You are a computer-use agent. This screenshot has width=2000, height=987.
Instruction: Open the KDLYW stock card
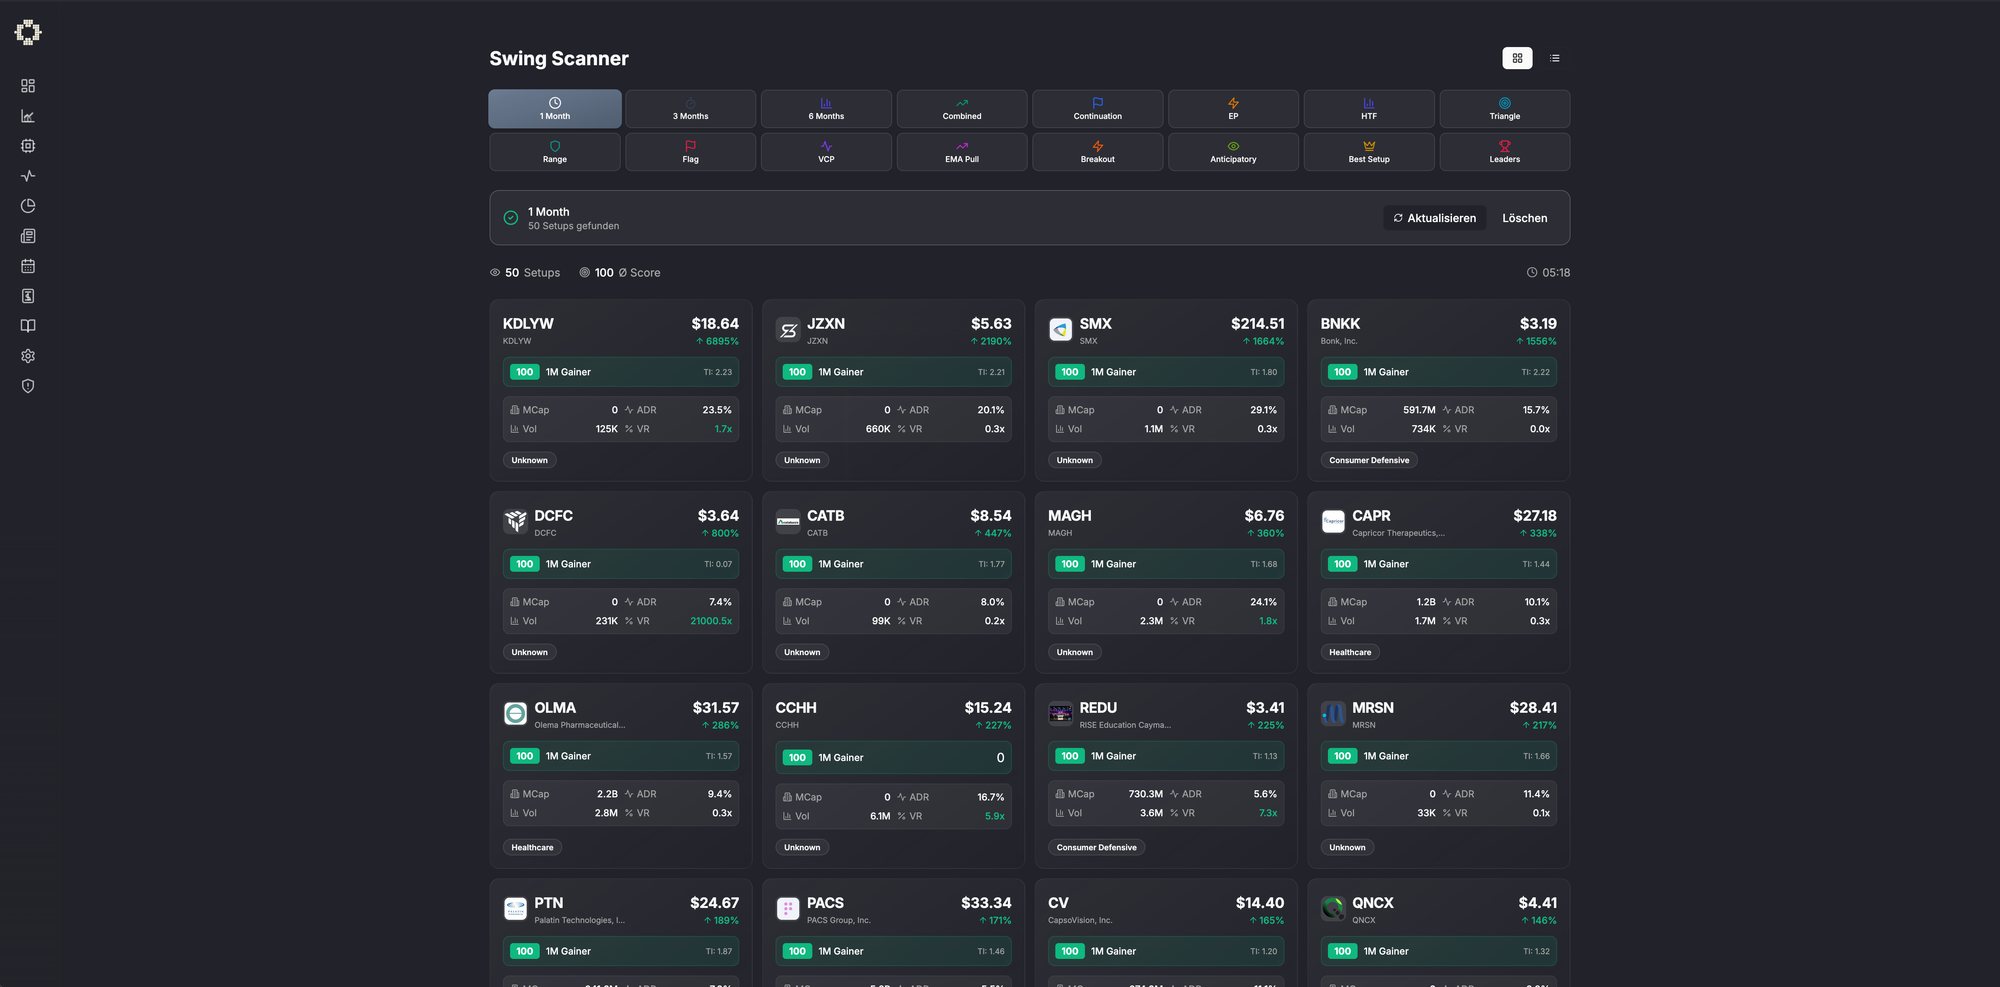tap(620, 331)
